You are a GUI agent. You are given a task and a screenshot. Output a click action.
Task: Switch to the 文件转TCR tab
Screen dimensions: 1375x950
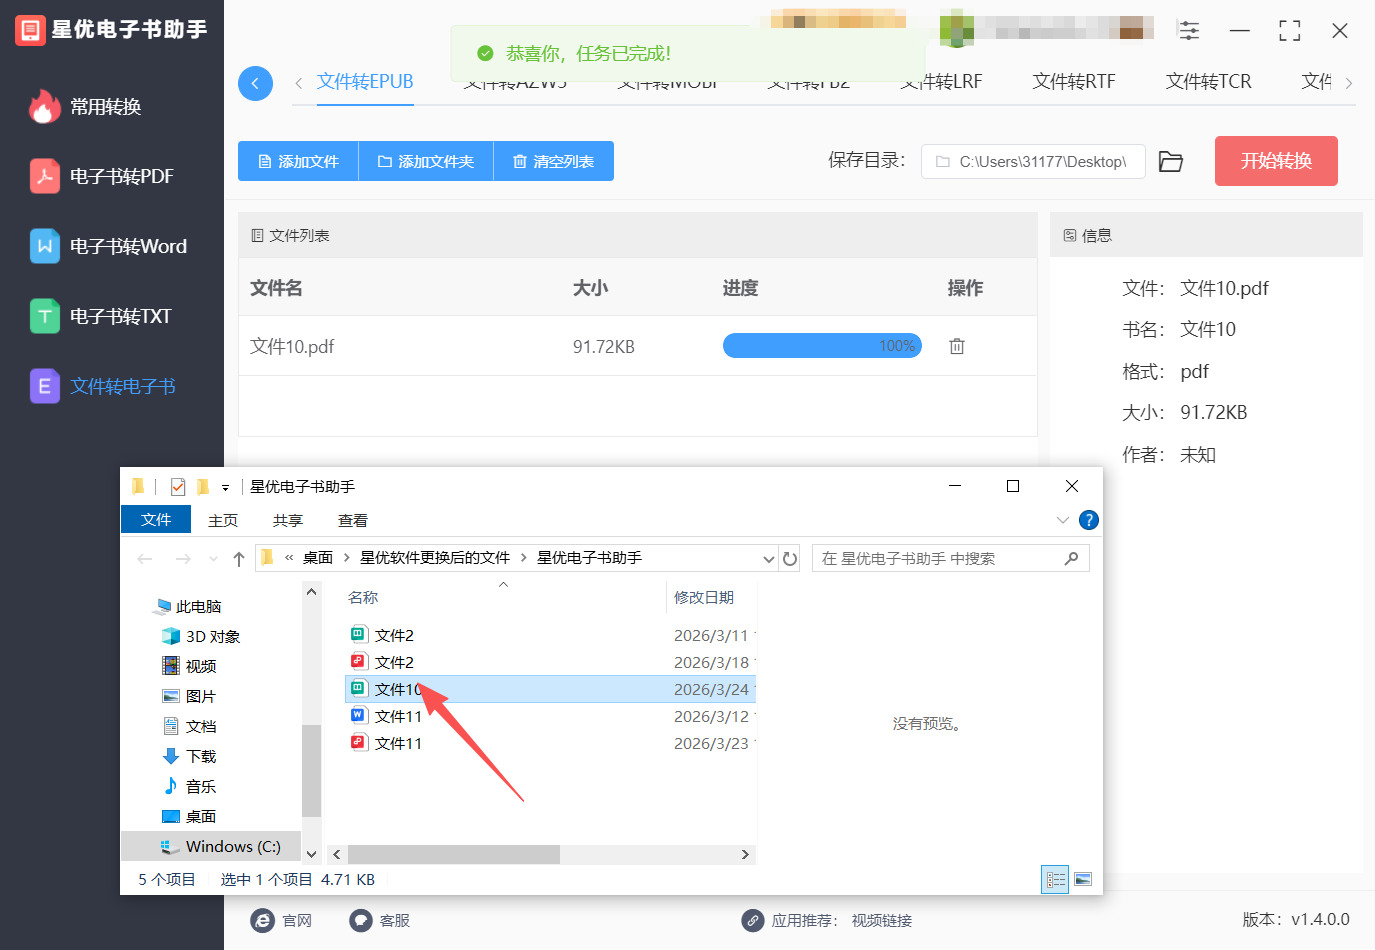click(x=1208, y=82)
